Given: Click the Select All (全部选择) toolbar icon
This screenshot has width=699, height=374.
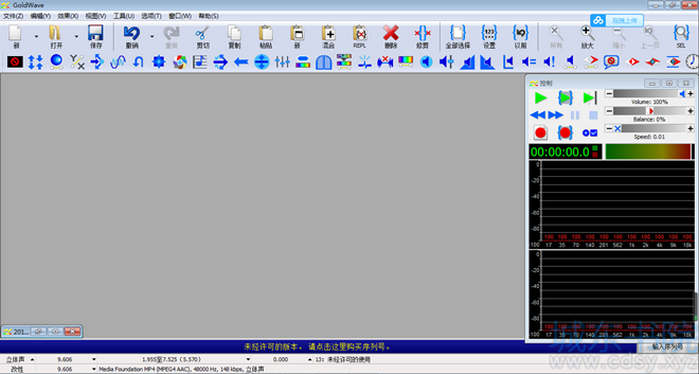Looking at the screenshot, I should tap(458, 37).
